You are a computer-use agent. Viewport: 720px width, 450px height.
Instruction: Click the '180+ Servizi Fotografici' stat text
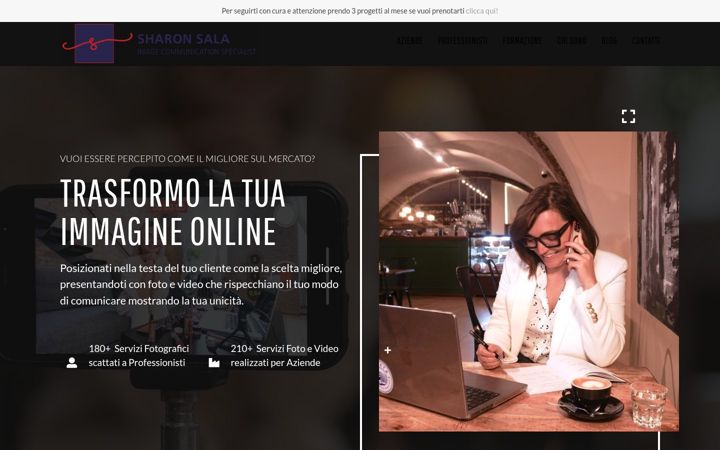[x=139, y=356]
